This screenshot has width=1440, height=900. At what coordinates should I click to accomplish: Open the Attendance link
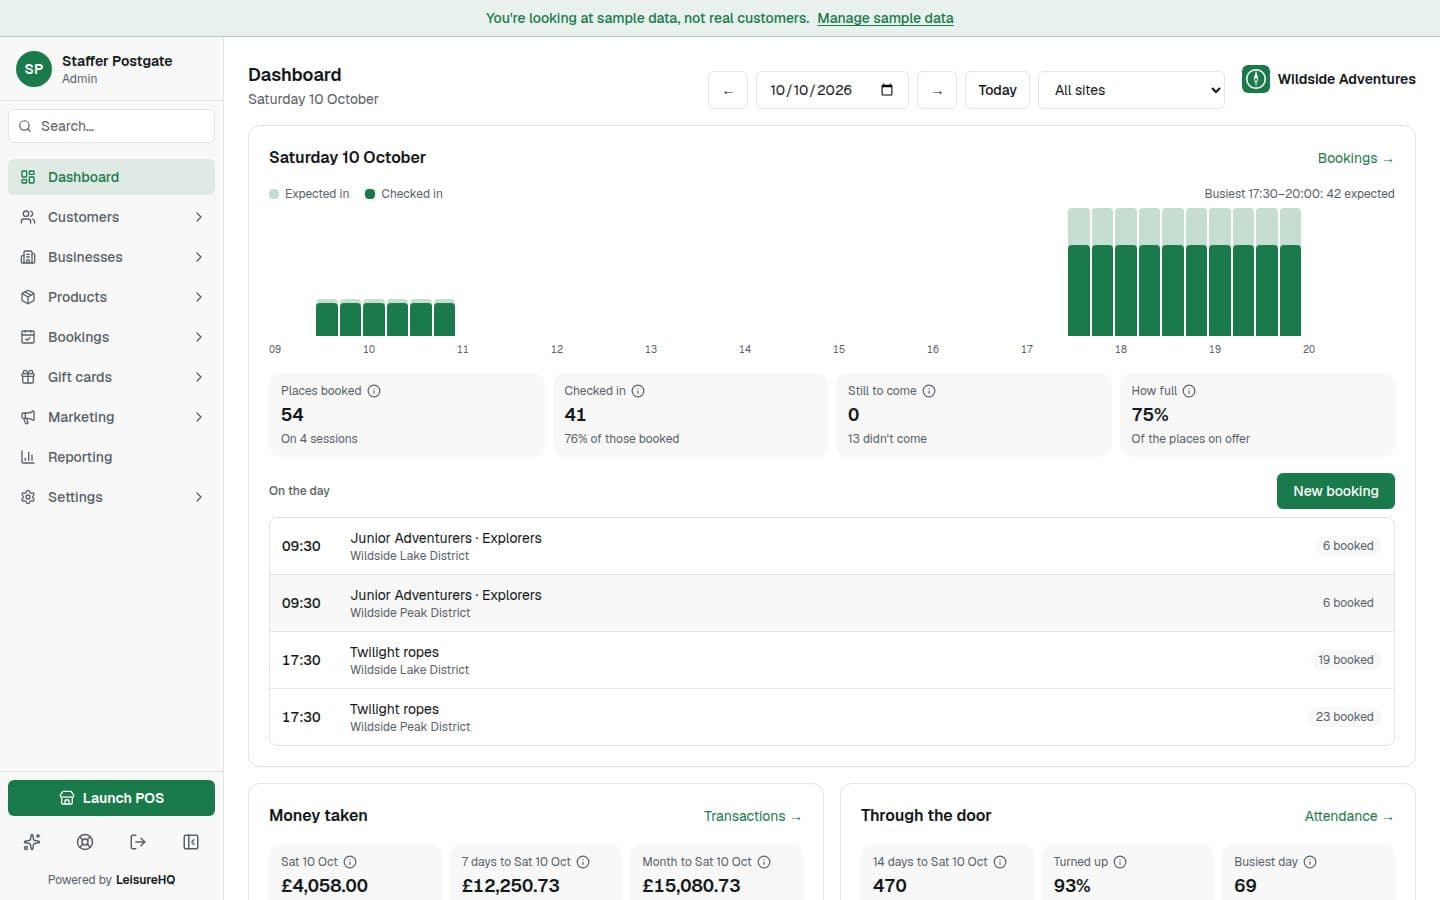tap(1349, 816)
